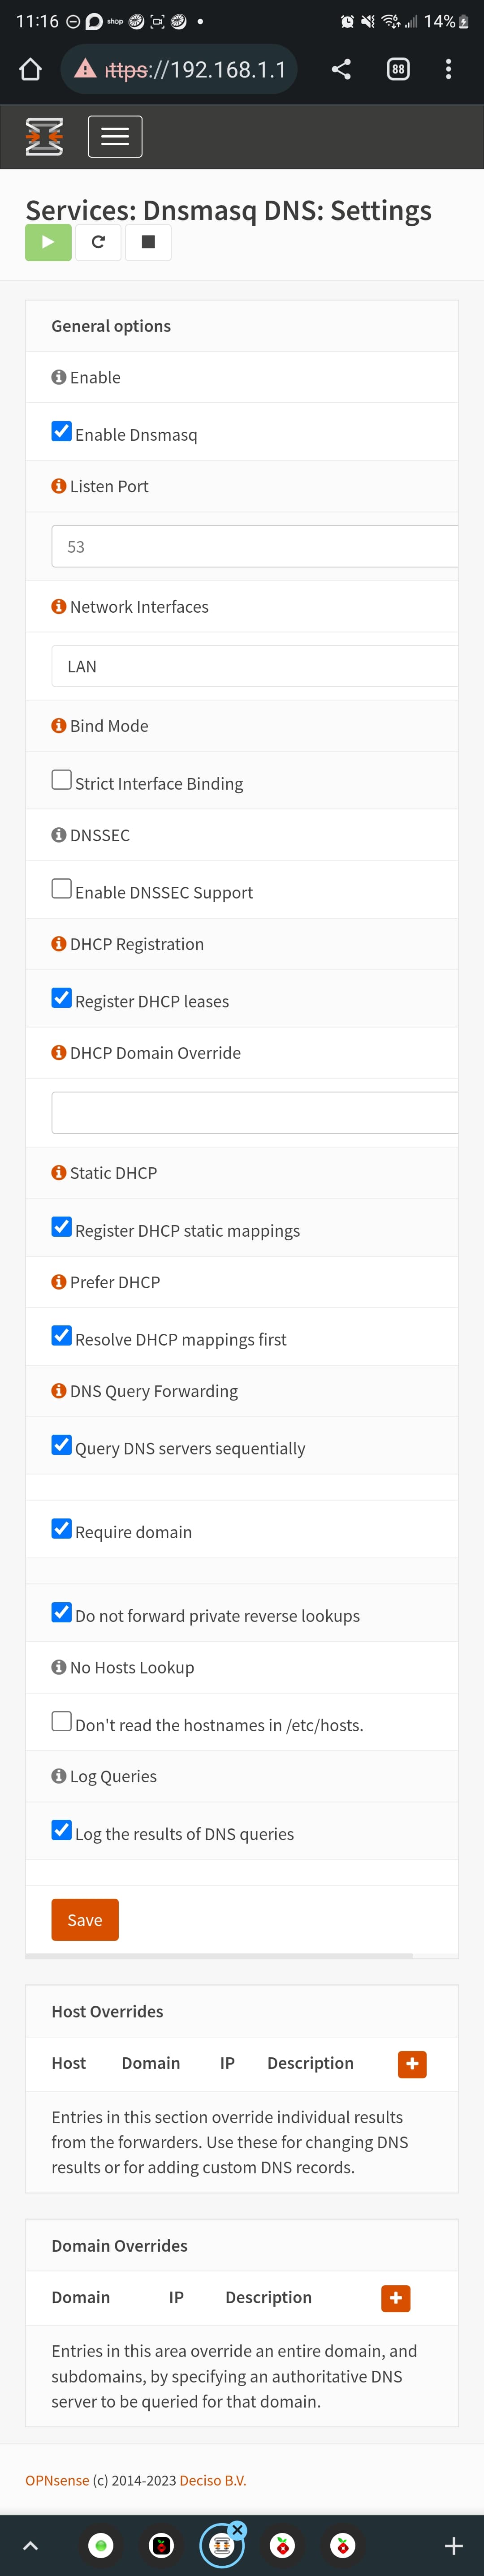Stop the Dnsmasq service with stop button
Screen dimensions: 484x2576
[x=148, y=242]
